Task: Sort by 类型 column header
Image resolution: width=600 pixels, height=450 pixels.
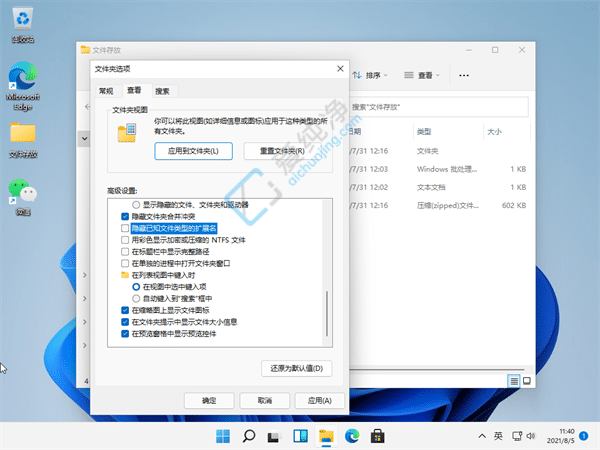Action: pos(424,132)
